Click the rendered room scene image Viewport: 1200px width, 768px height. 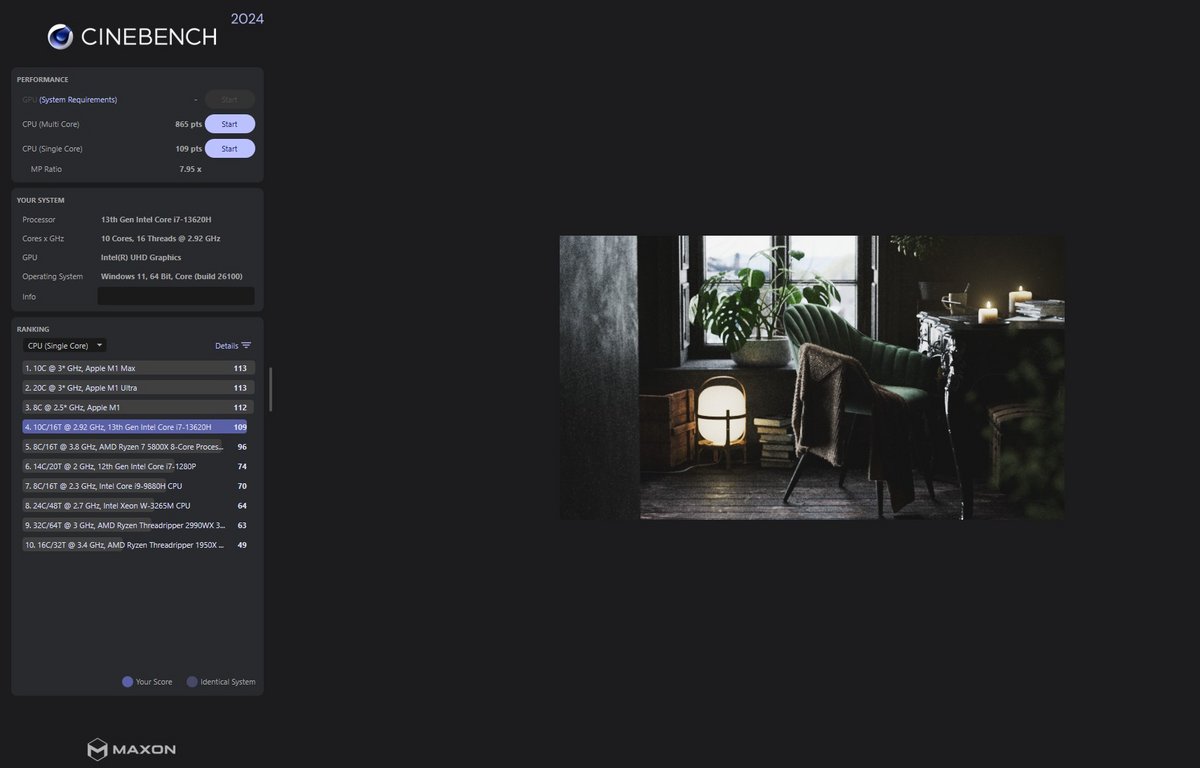[811, 377]
